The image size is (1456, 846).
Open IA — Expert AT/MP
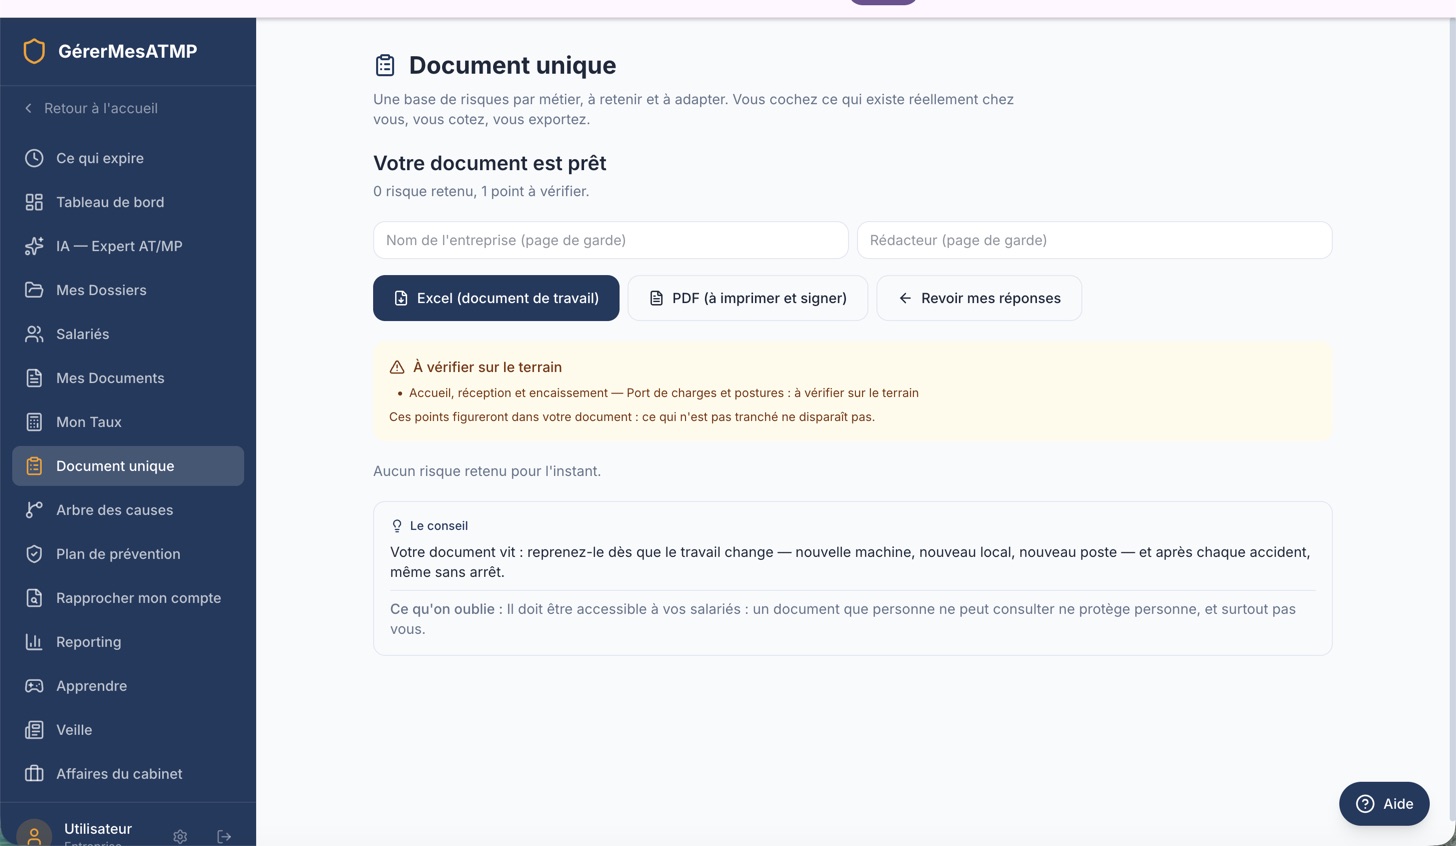click(x=128, y=246)
